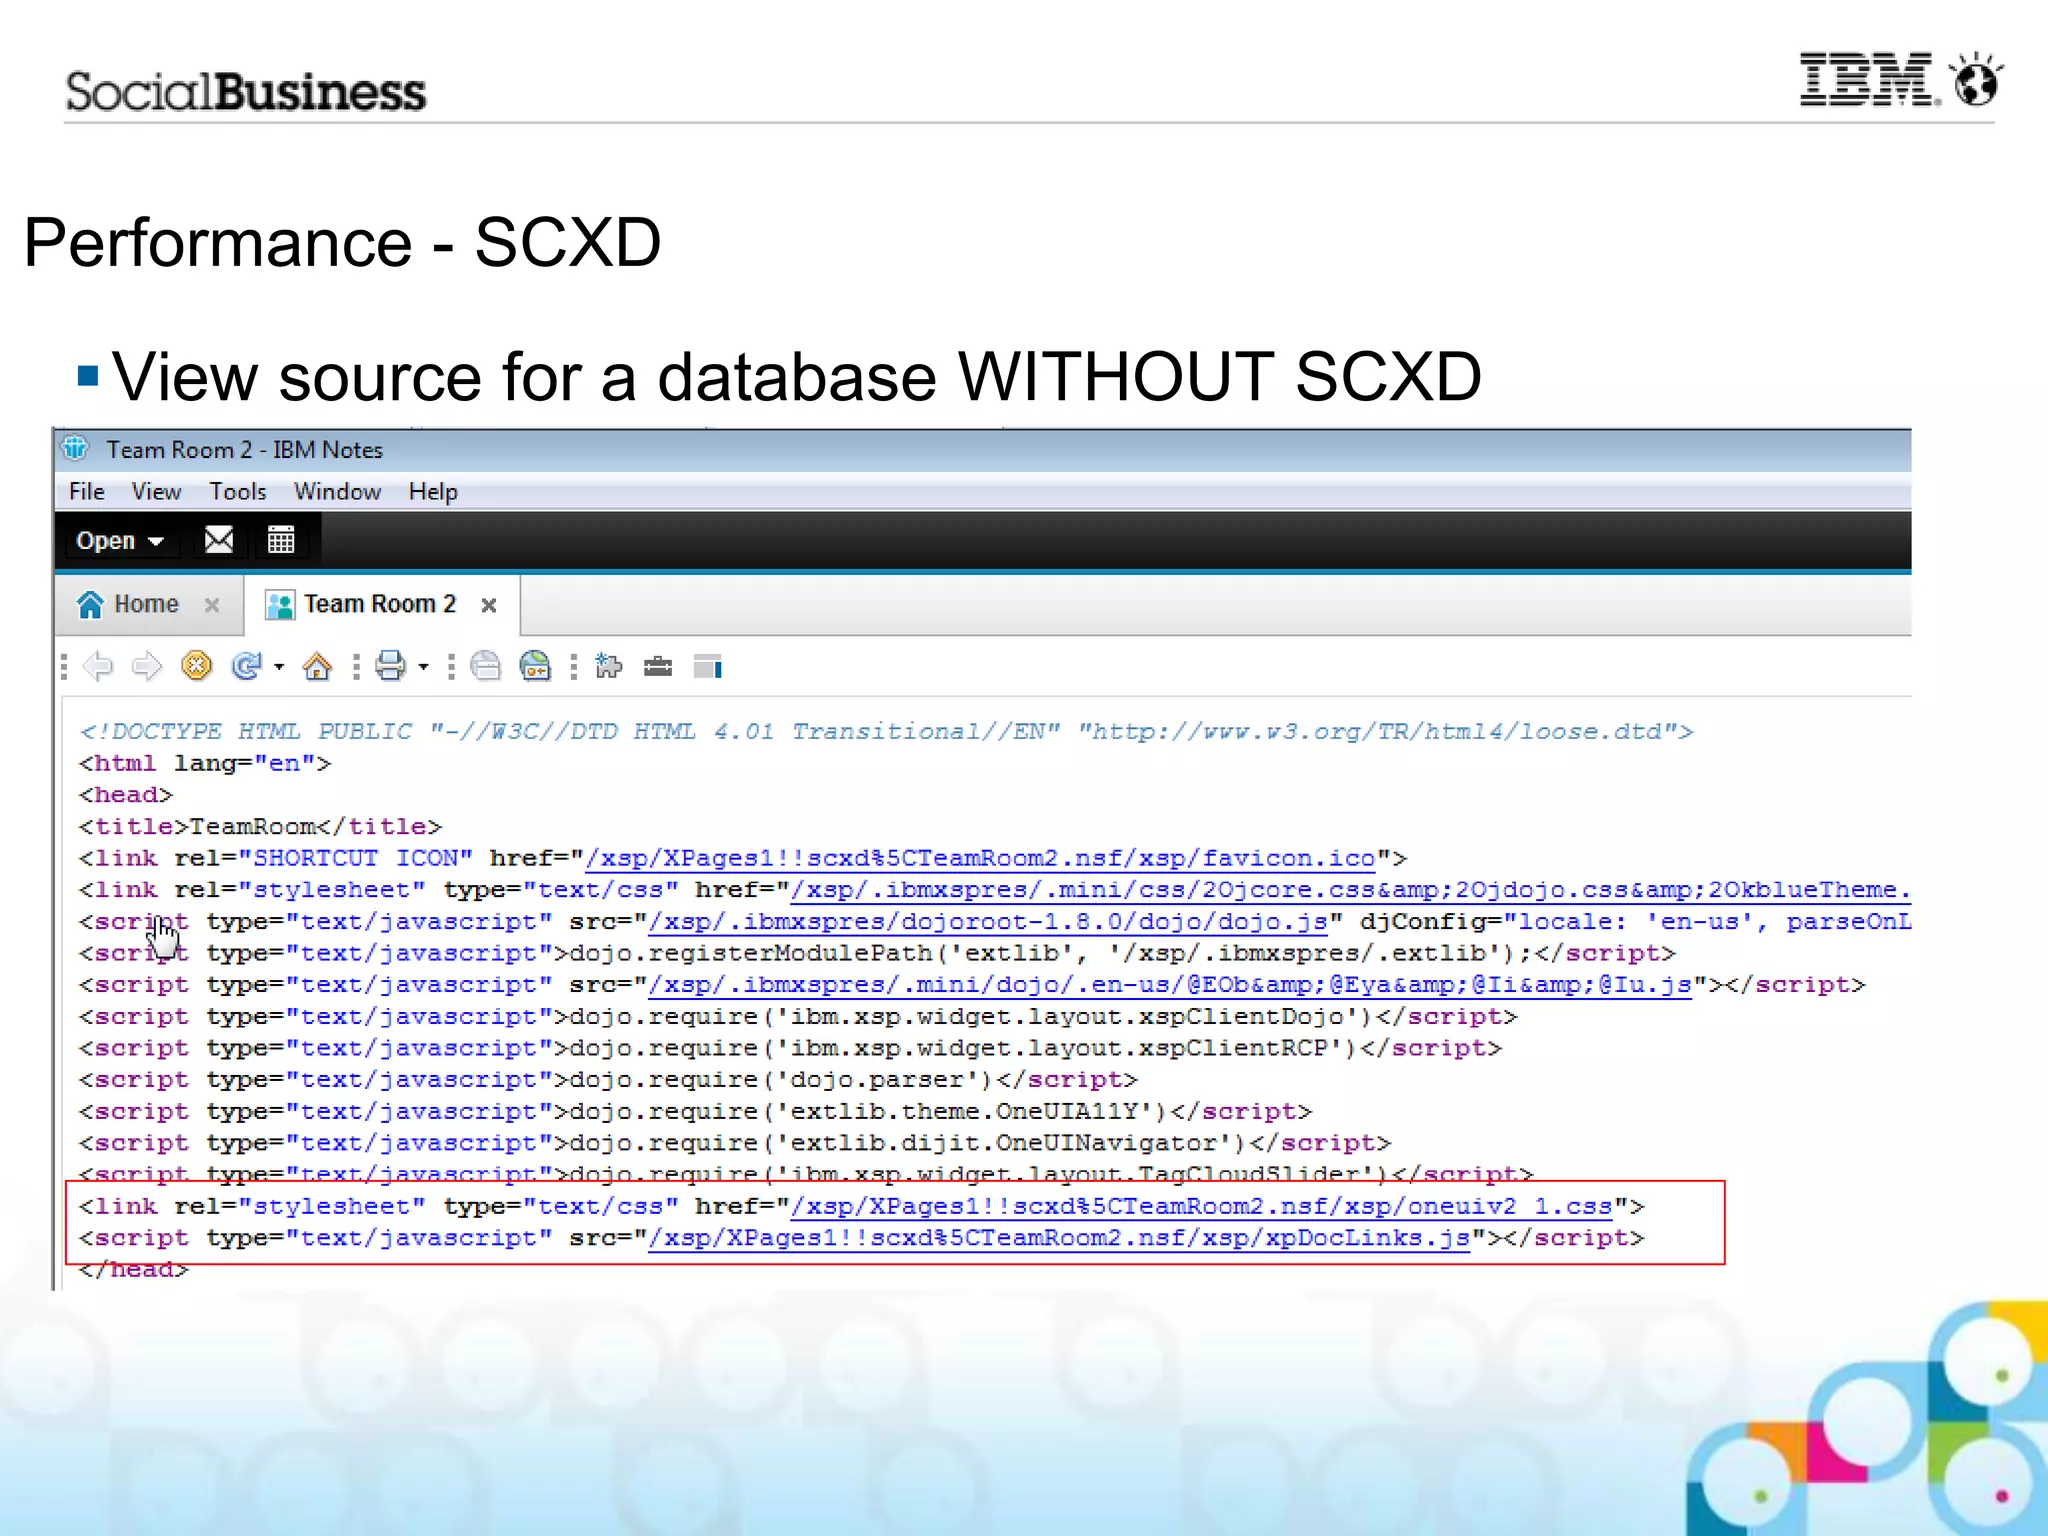The height and width of the screenshot is (1536, 2048).
Task: Click the 20jcore.css stylesheet link
Action: [x=1350, y=891]
